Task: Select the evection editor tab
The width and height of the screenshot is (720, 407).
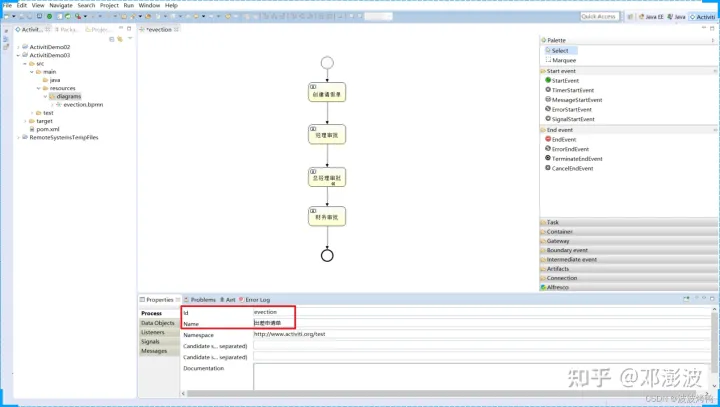Action: pos(159,29)
